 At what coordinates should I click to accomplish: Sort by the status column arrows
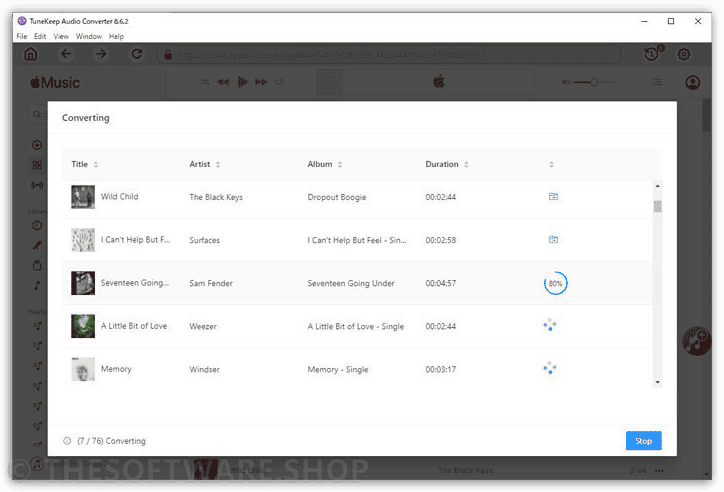[x=551, y=164]
